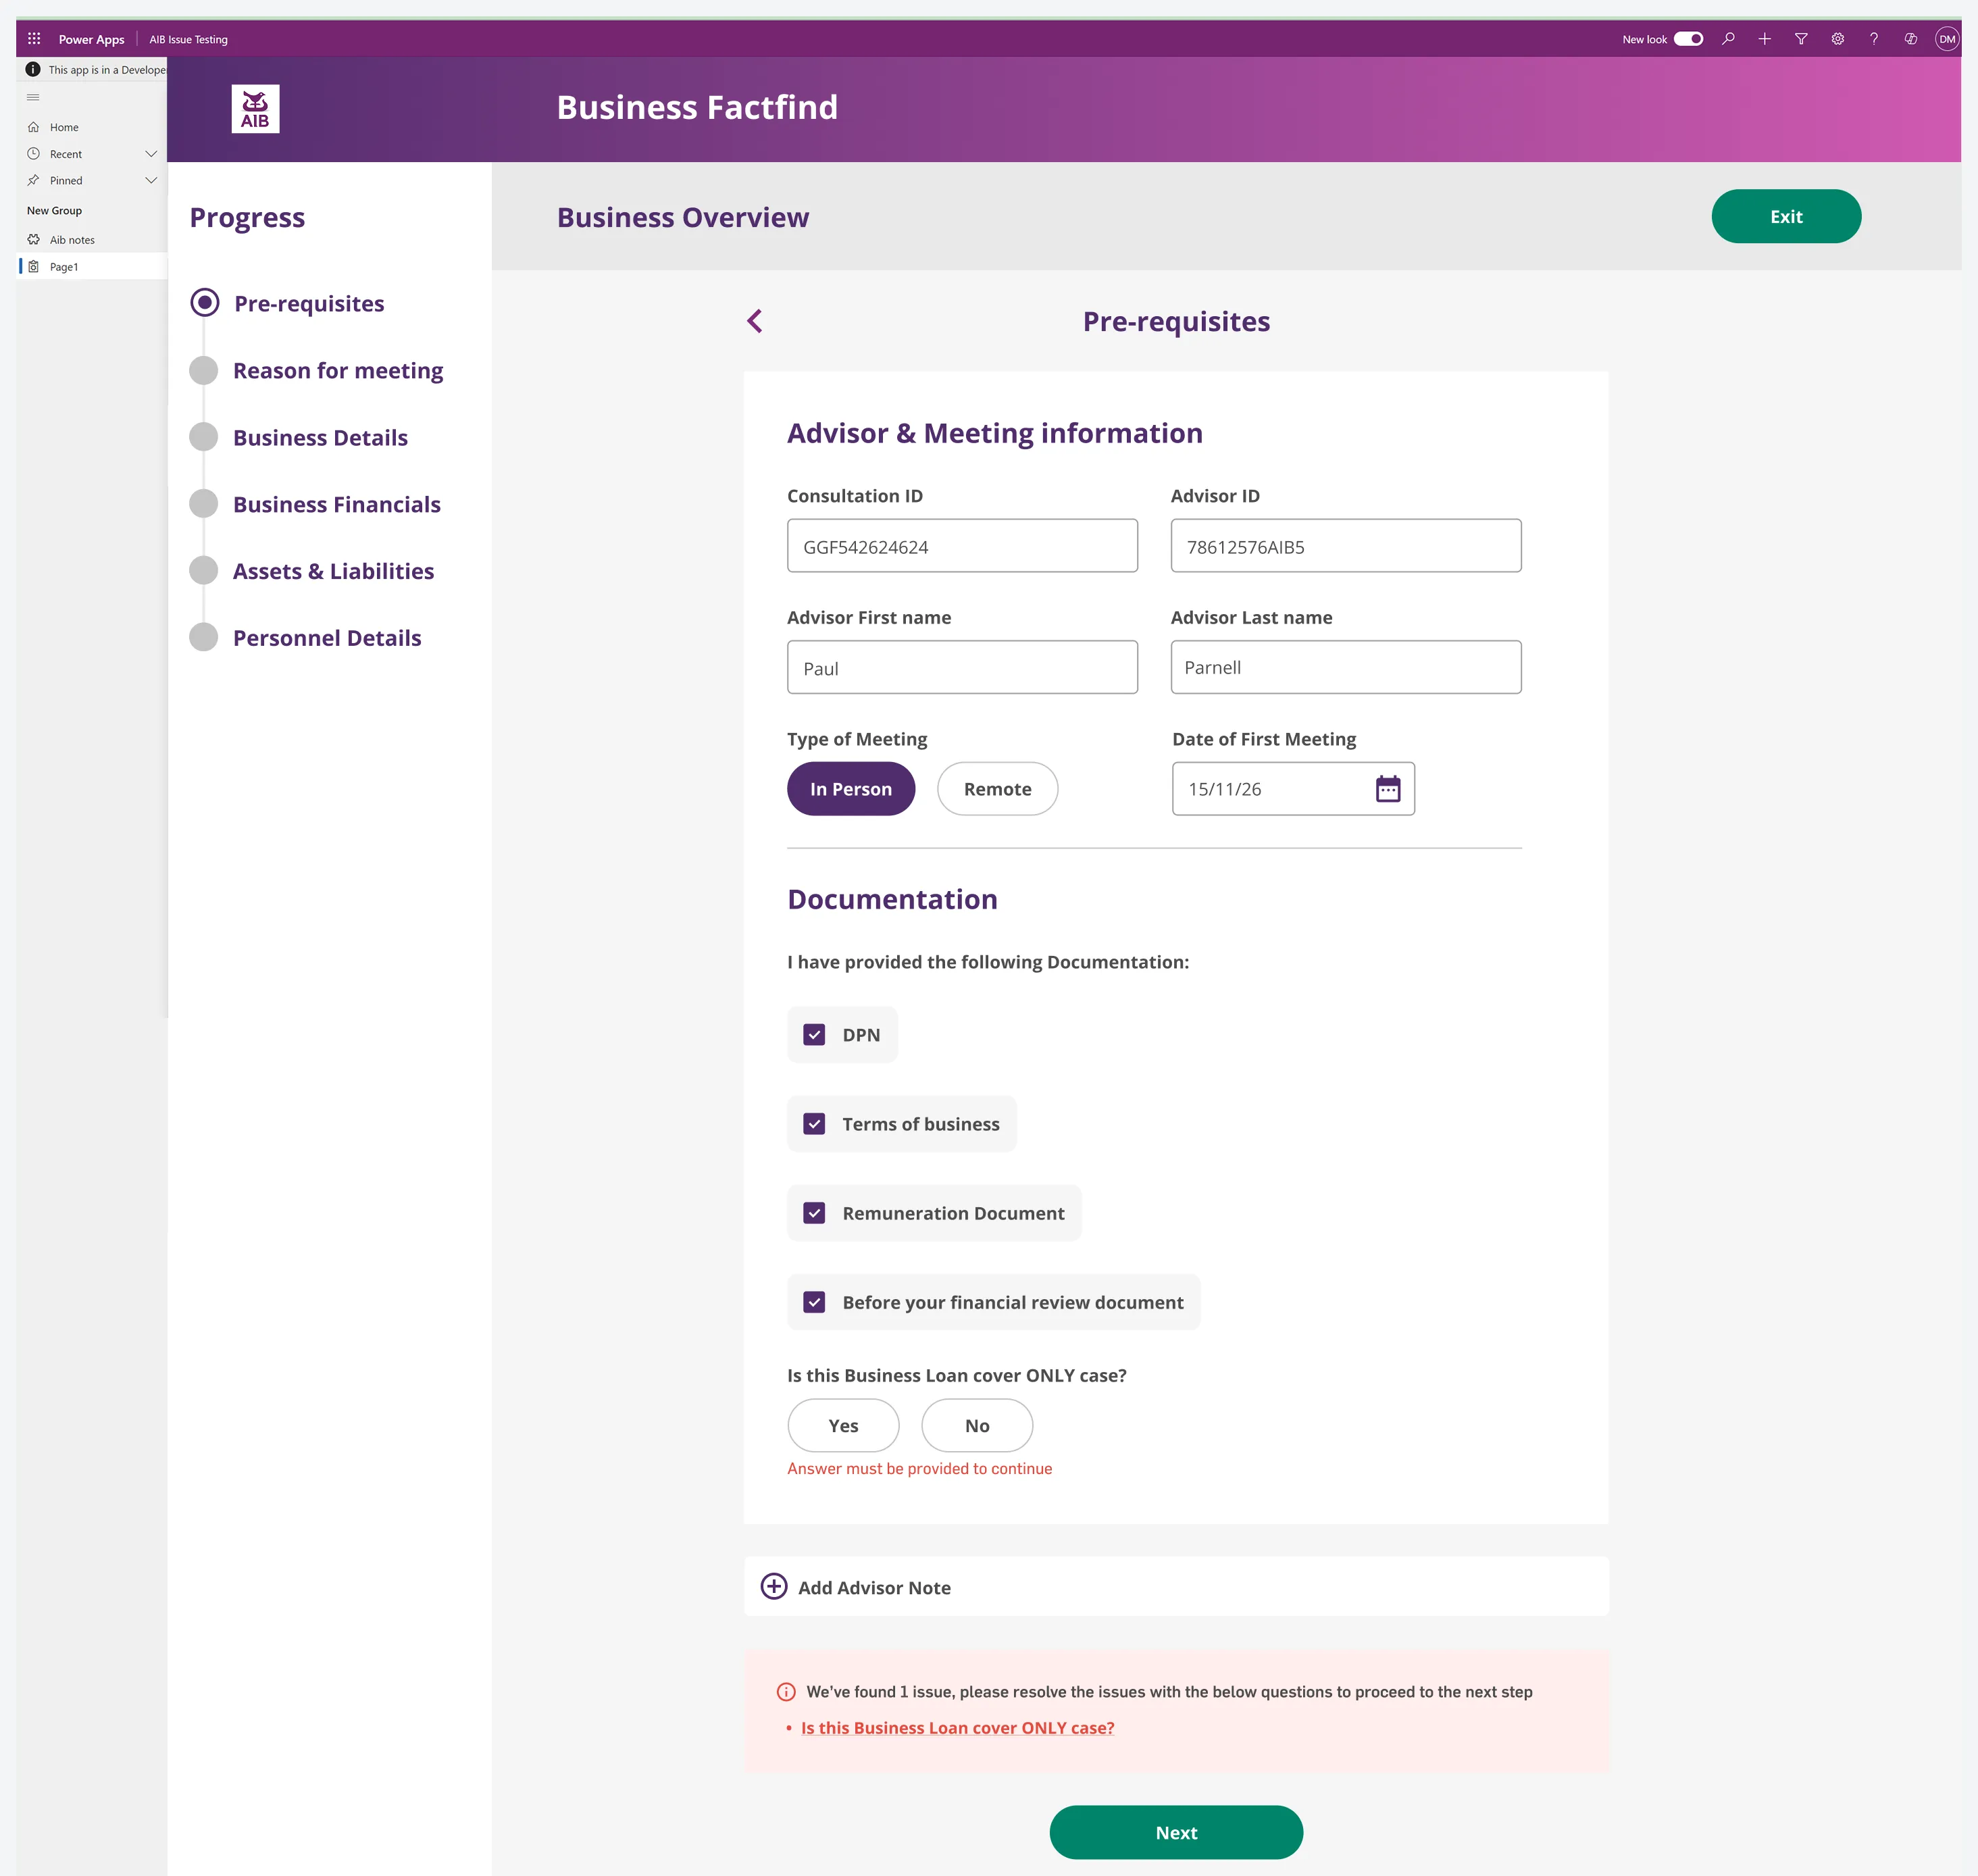Screen dimensions: 1978x1876
Task: Open the calendar date picker icon
Action: (x=1388, y=789)
